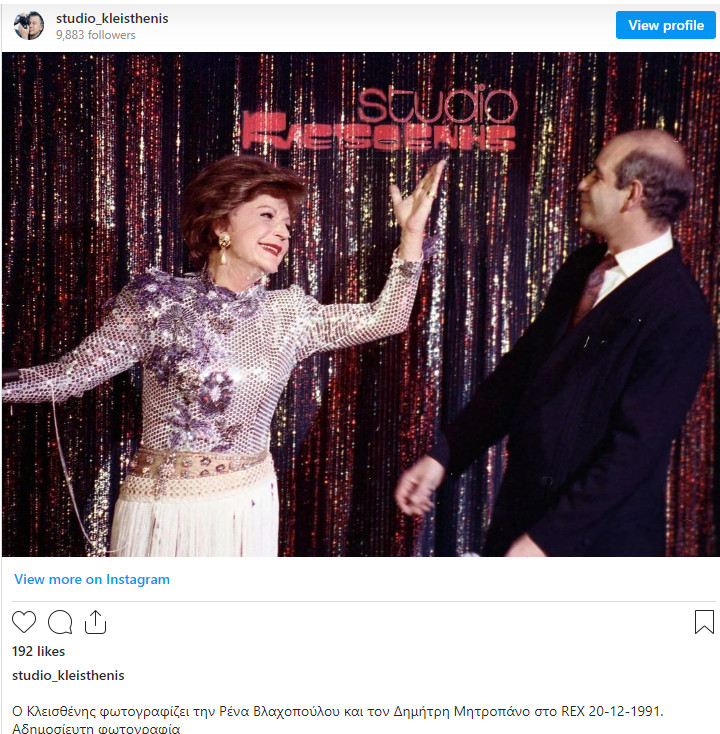Click the Greek caption text under the post
This screenshot has width=720, height=734.
click(338, 720)
